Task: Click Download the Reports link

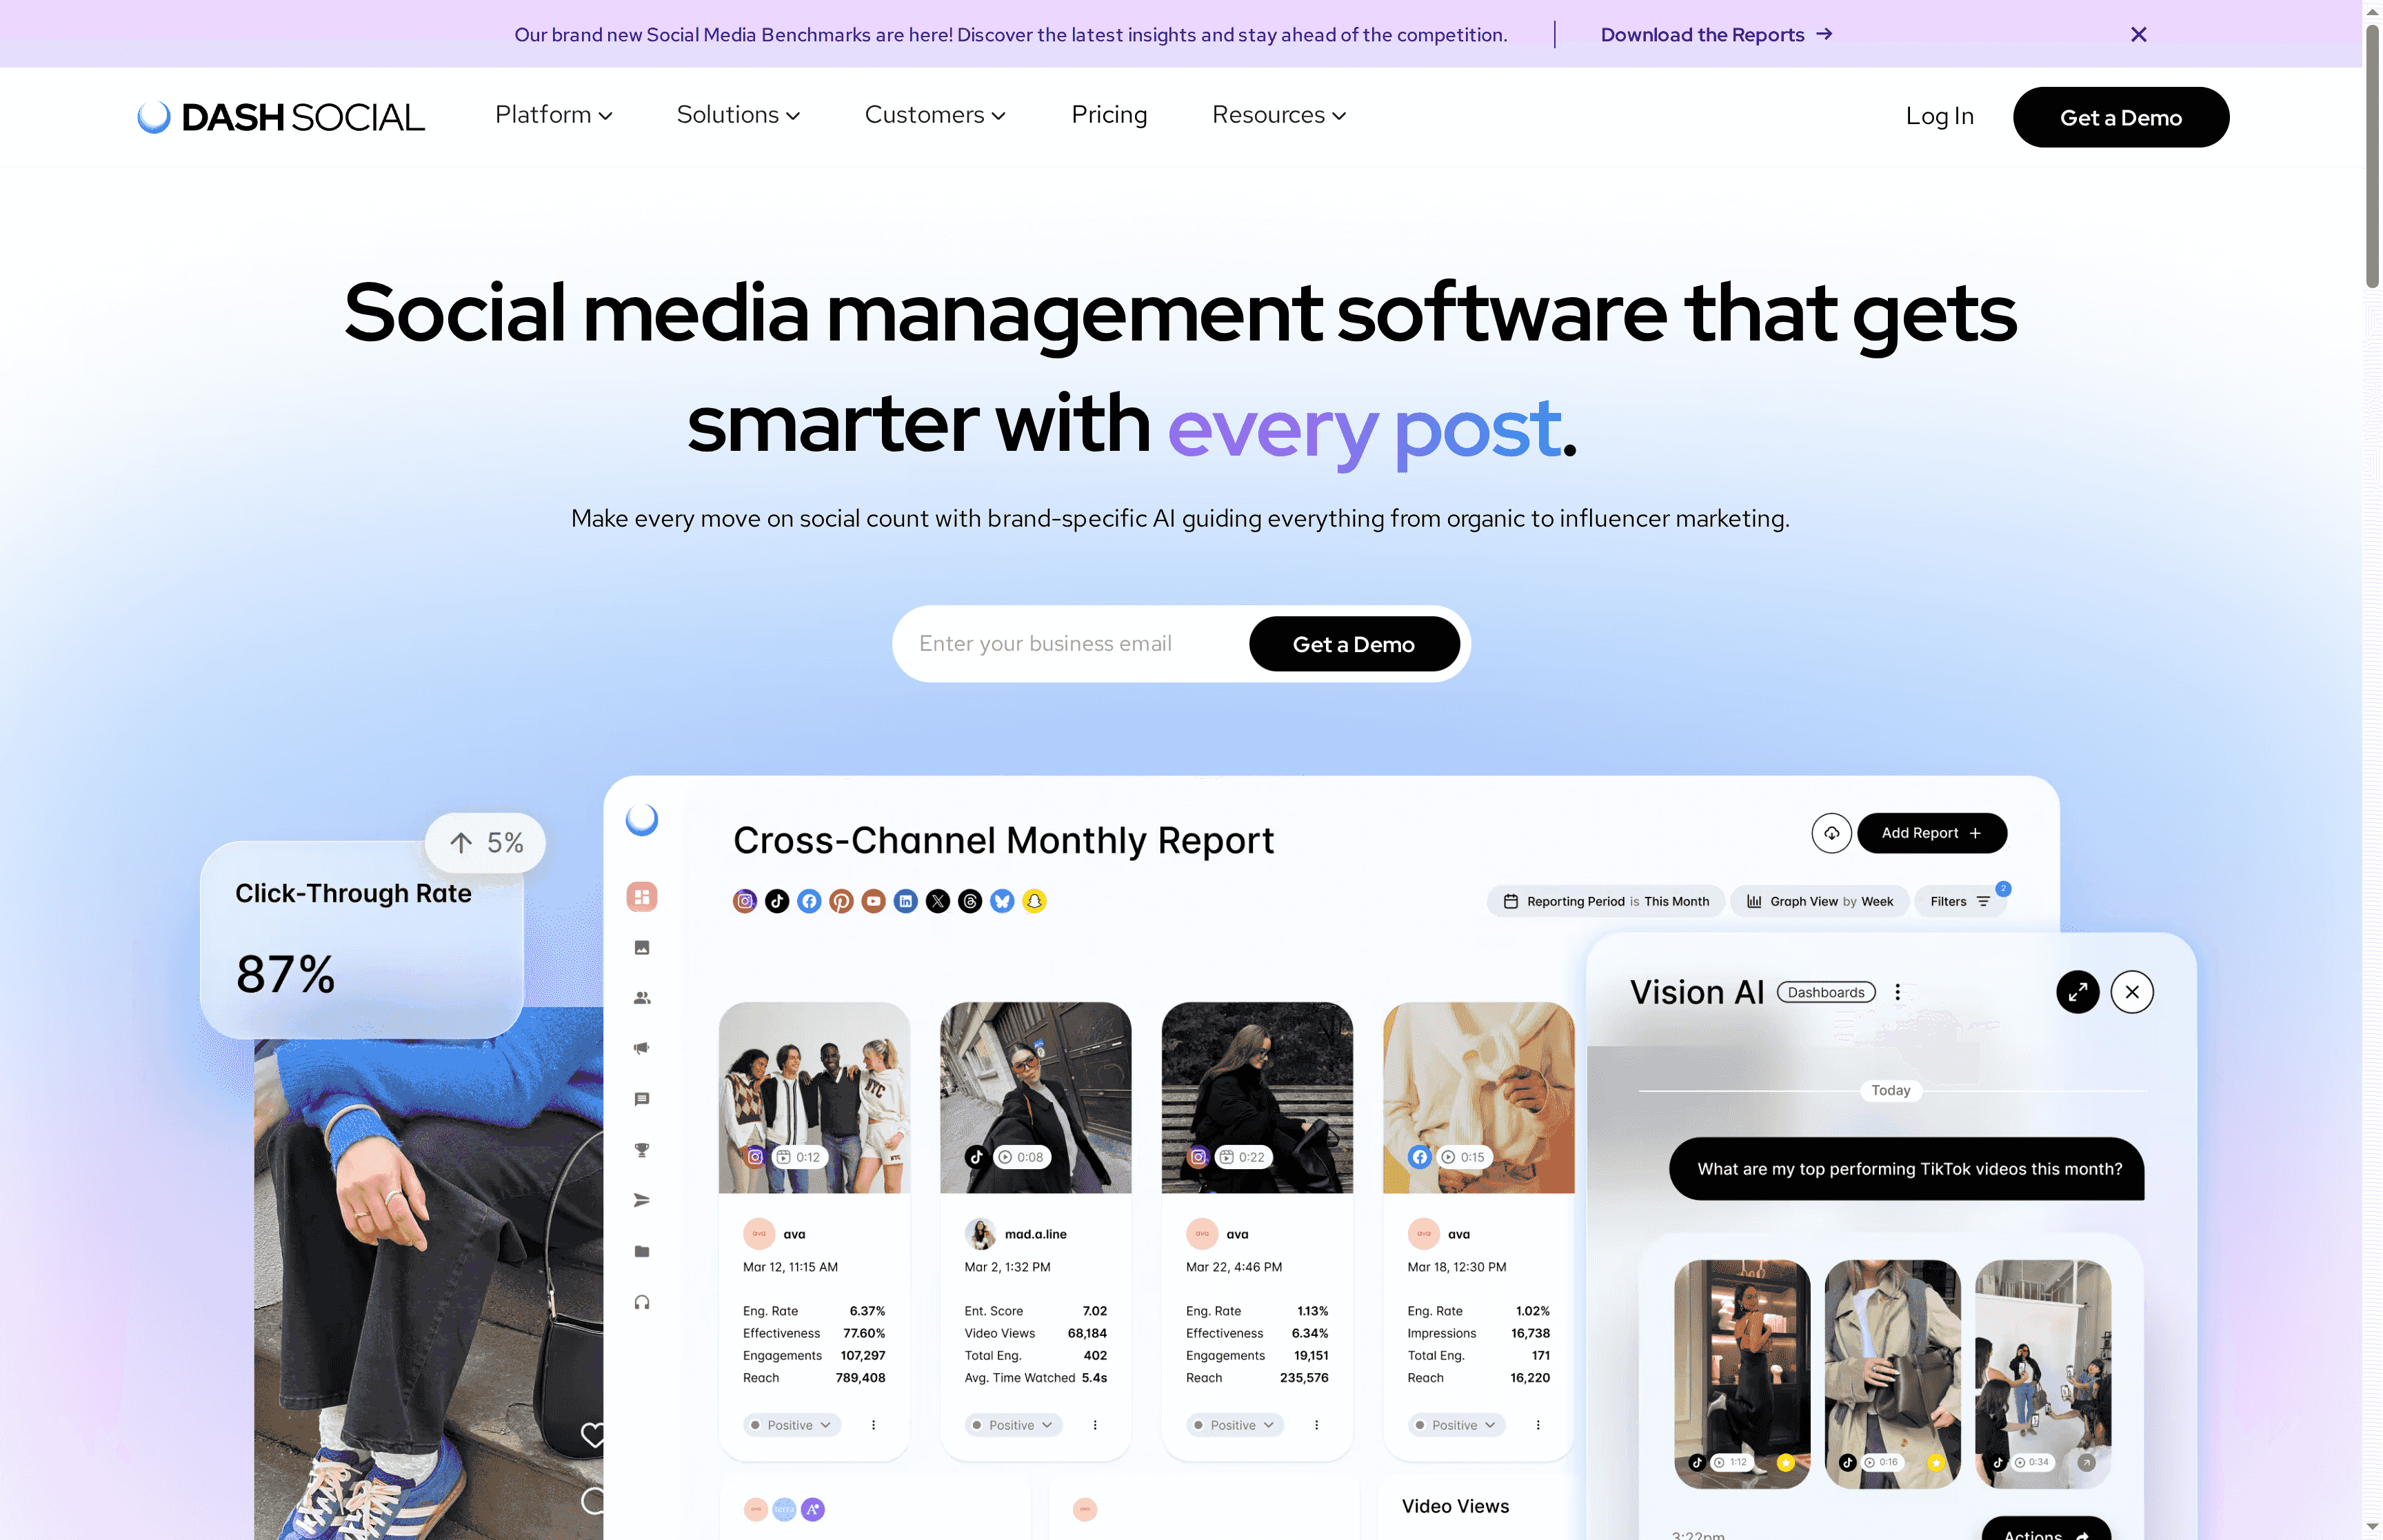Action: 1715,34
